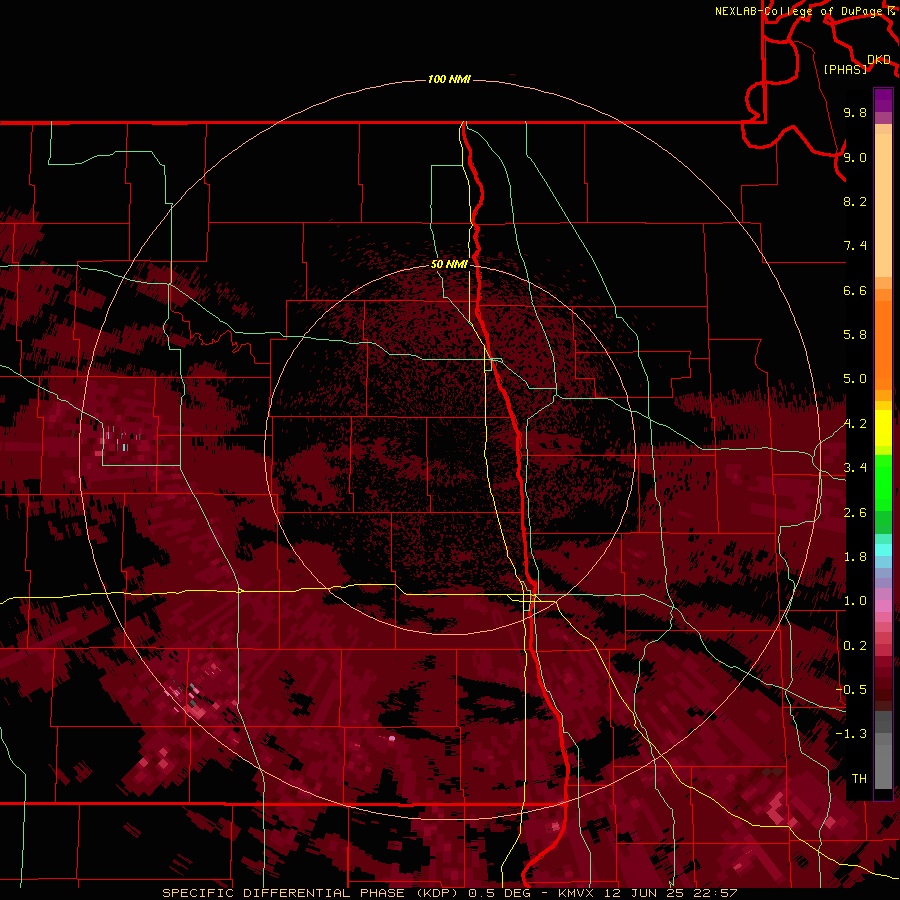Click the 1.8 value on color scale
Screen dimensions: 900x900
click(x=855, y=557)
